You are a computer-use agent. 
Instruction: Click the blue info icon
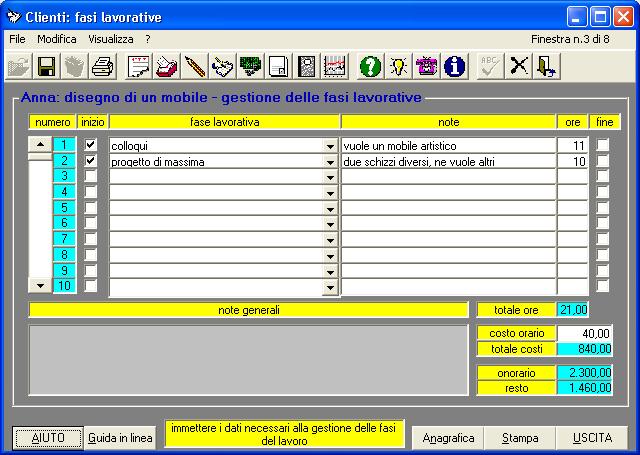click(x=455, y=66)
